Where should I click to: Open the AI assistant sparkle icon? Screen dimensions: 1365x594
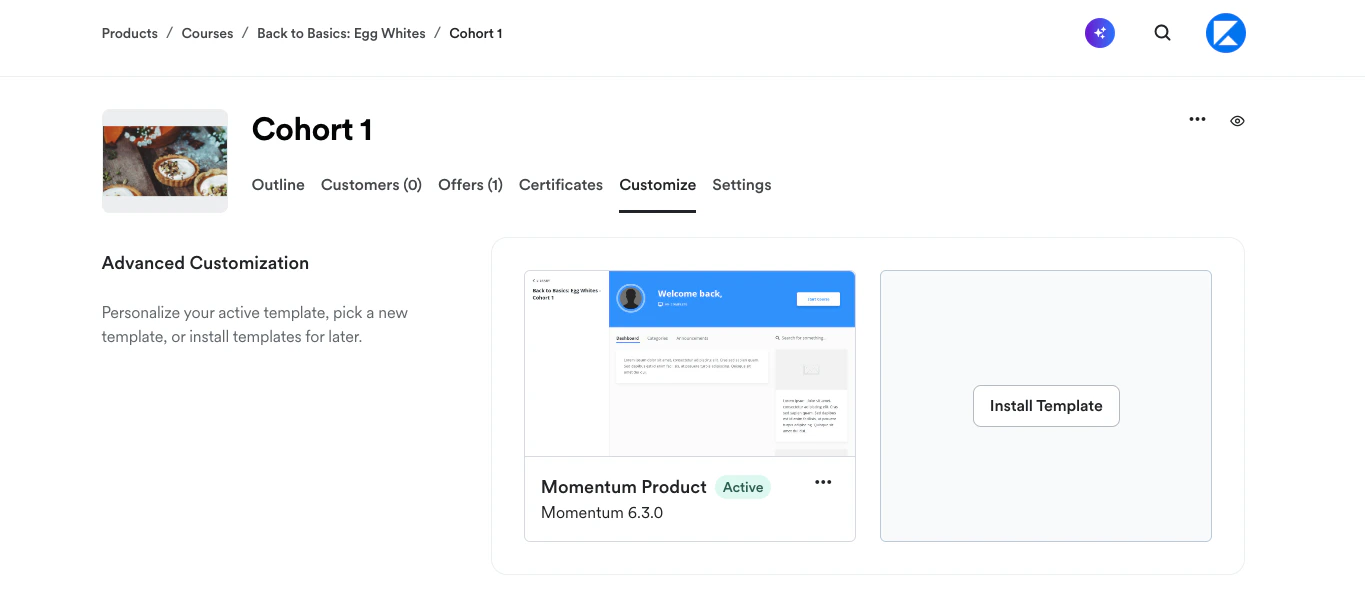tap(1099, 32)
